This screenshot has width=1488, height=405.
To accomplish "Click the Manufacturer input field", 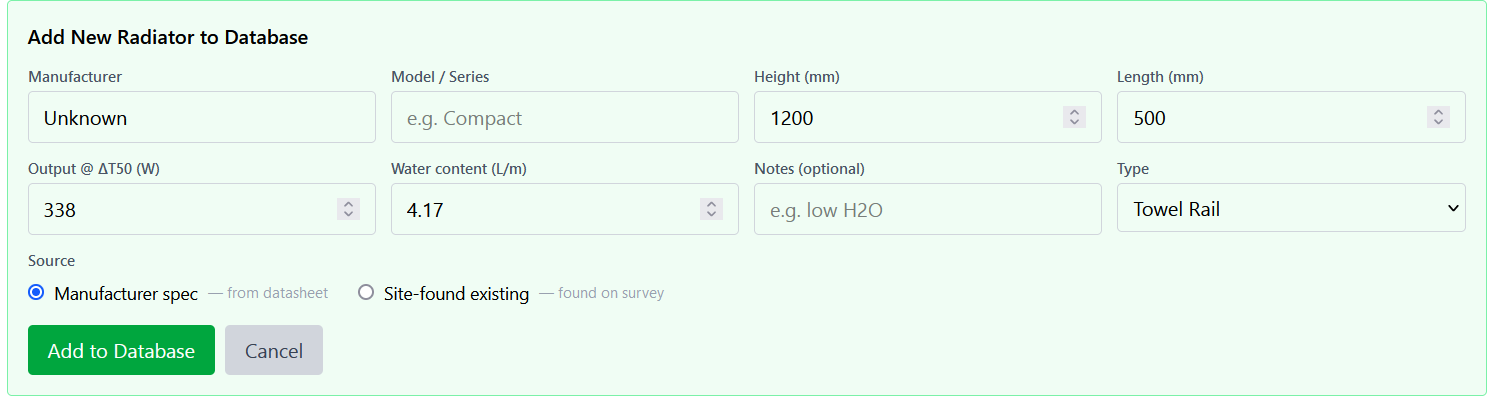I will pos(201,118).
